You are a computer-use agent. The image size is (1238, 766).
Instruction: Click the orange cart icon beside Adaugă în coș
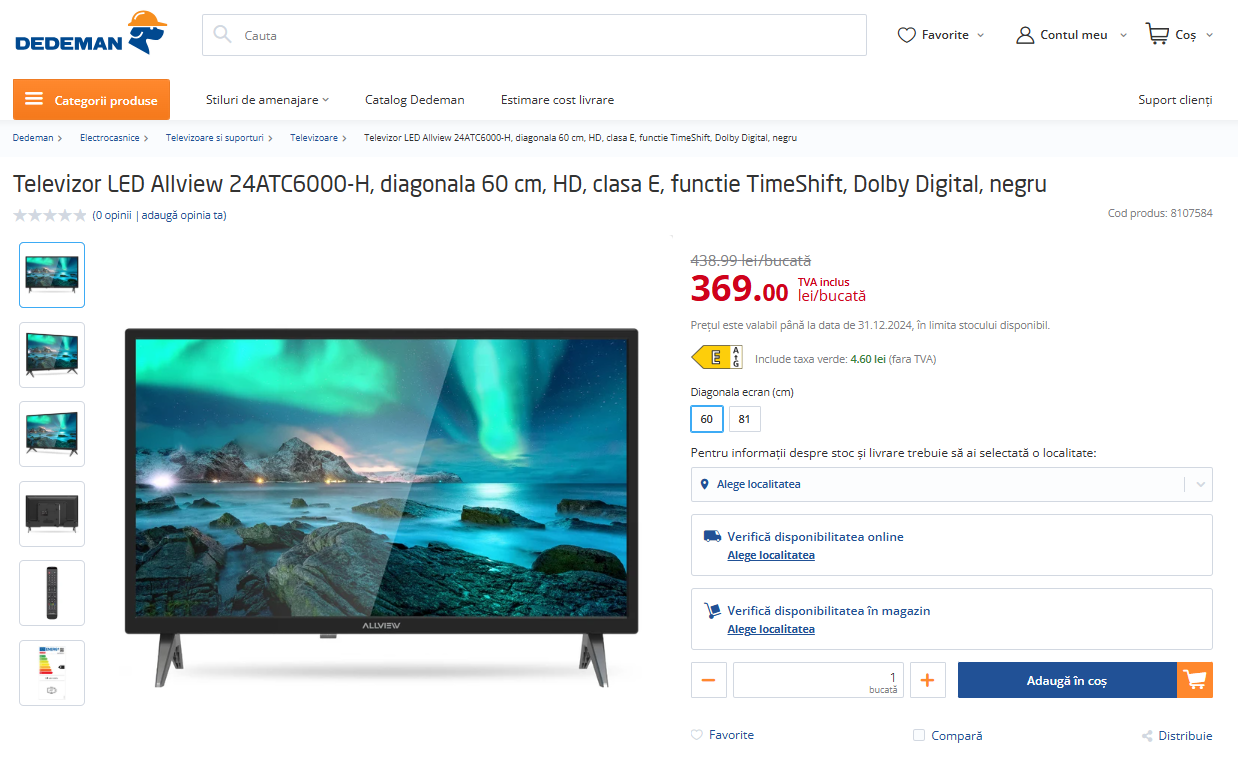click(x=1195, y=680)
